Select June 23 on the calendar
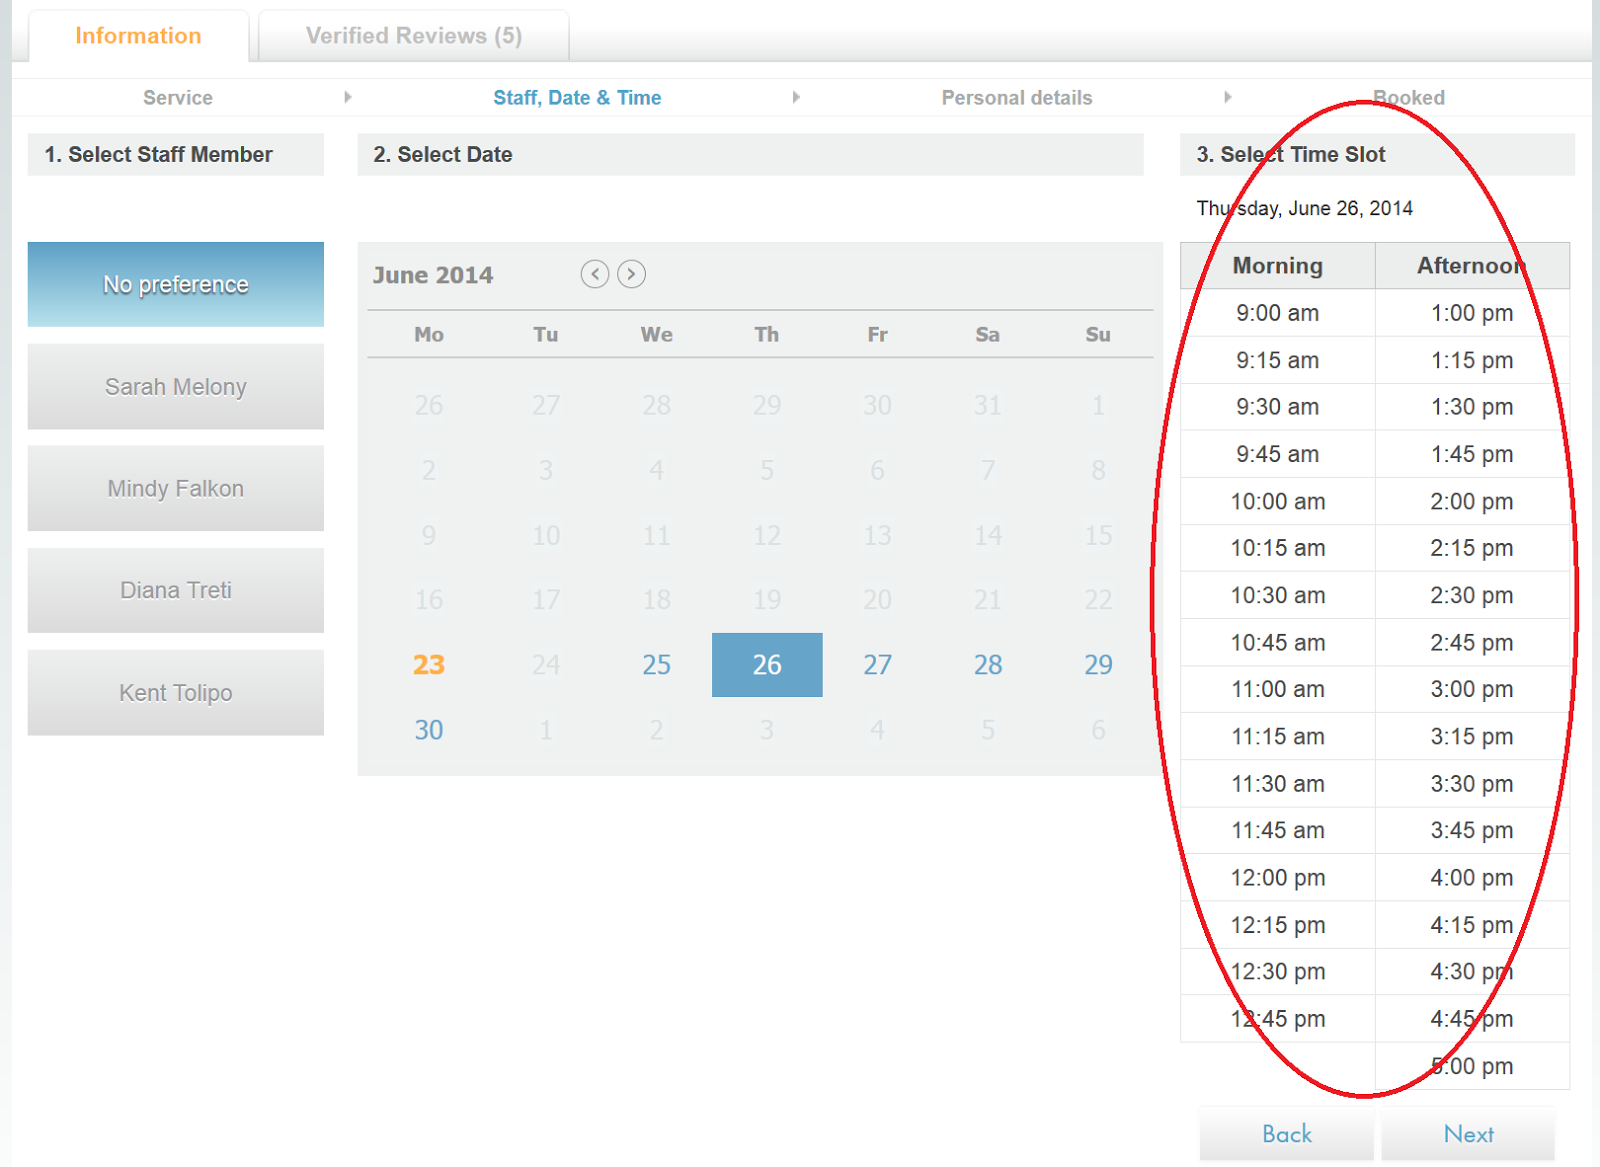1600x1167 pixels. click(x=428, y=664)
